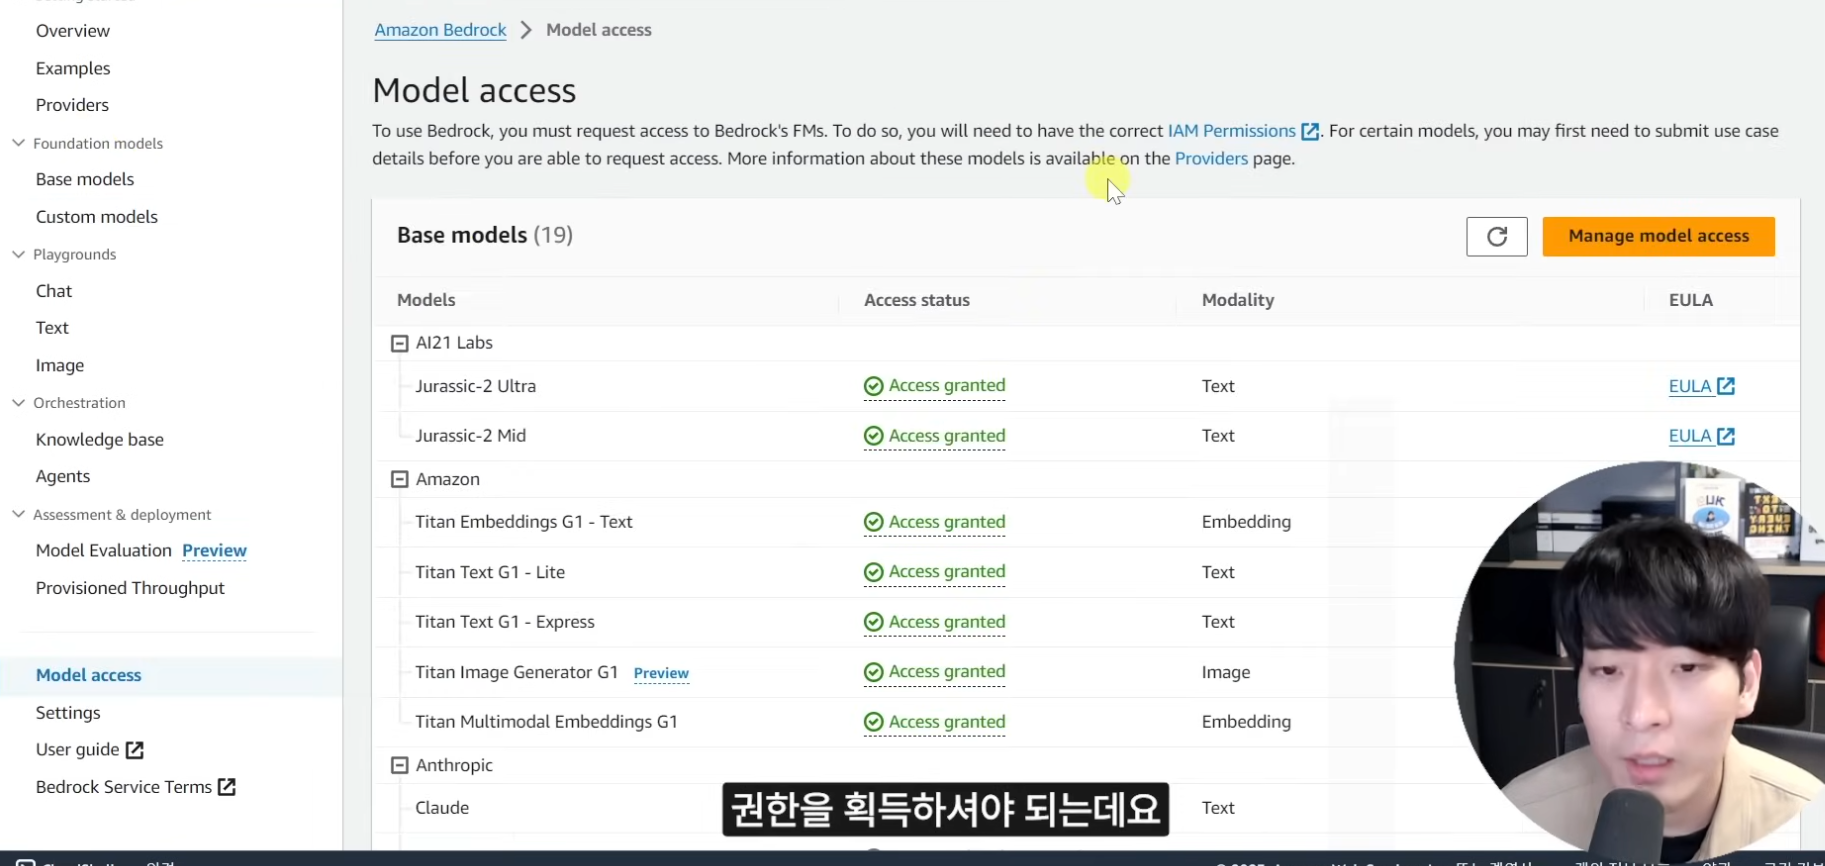Open the Overview page in the sidebar

point(73,31)
